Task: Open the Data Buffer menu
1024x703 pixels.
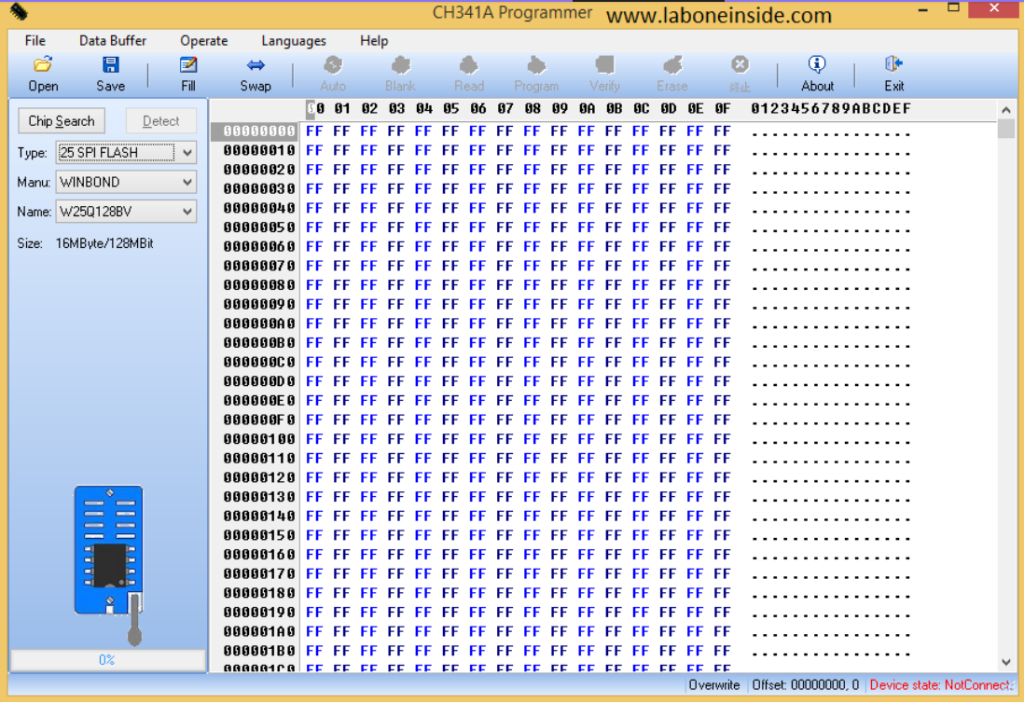Action: pyautogui.click(x=112, y=41)
